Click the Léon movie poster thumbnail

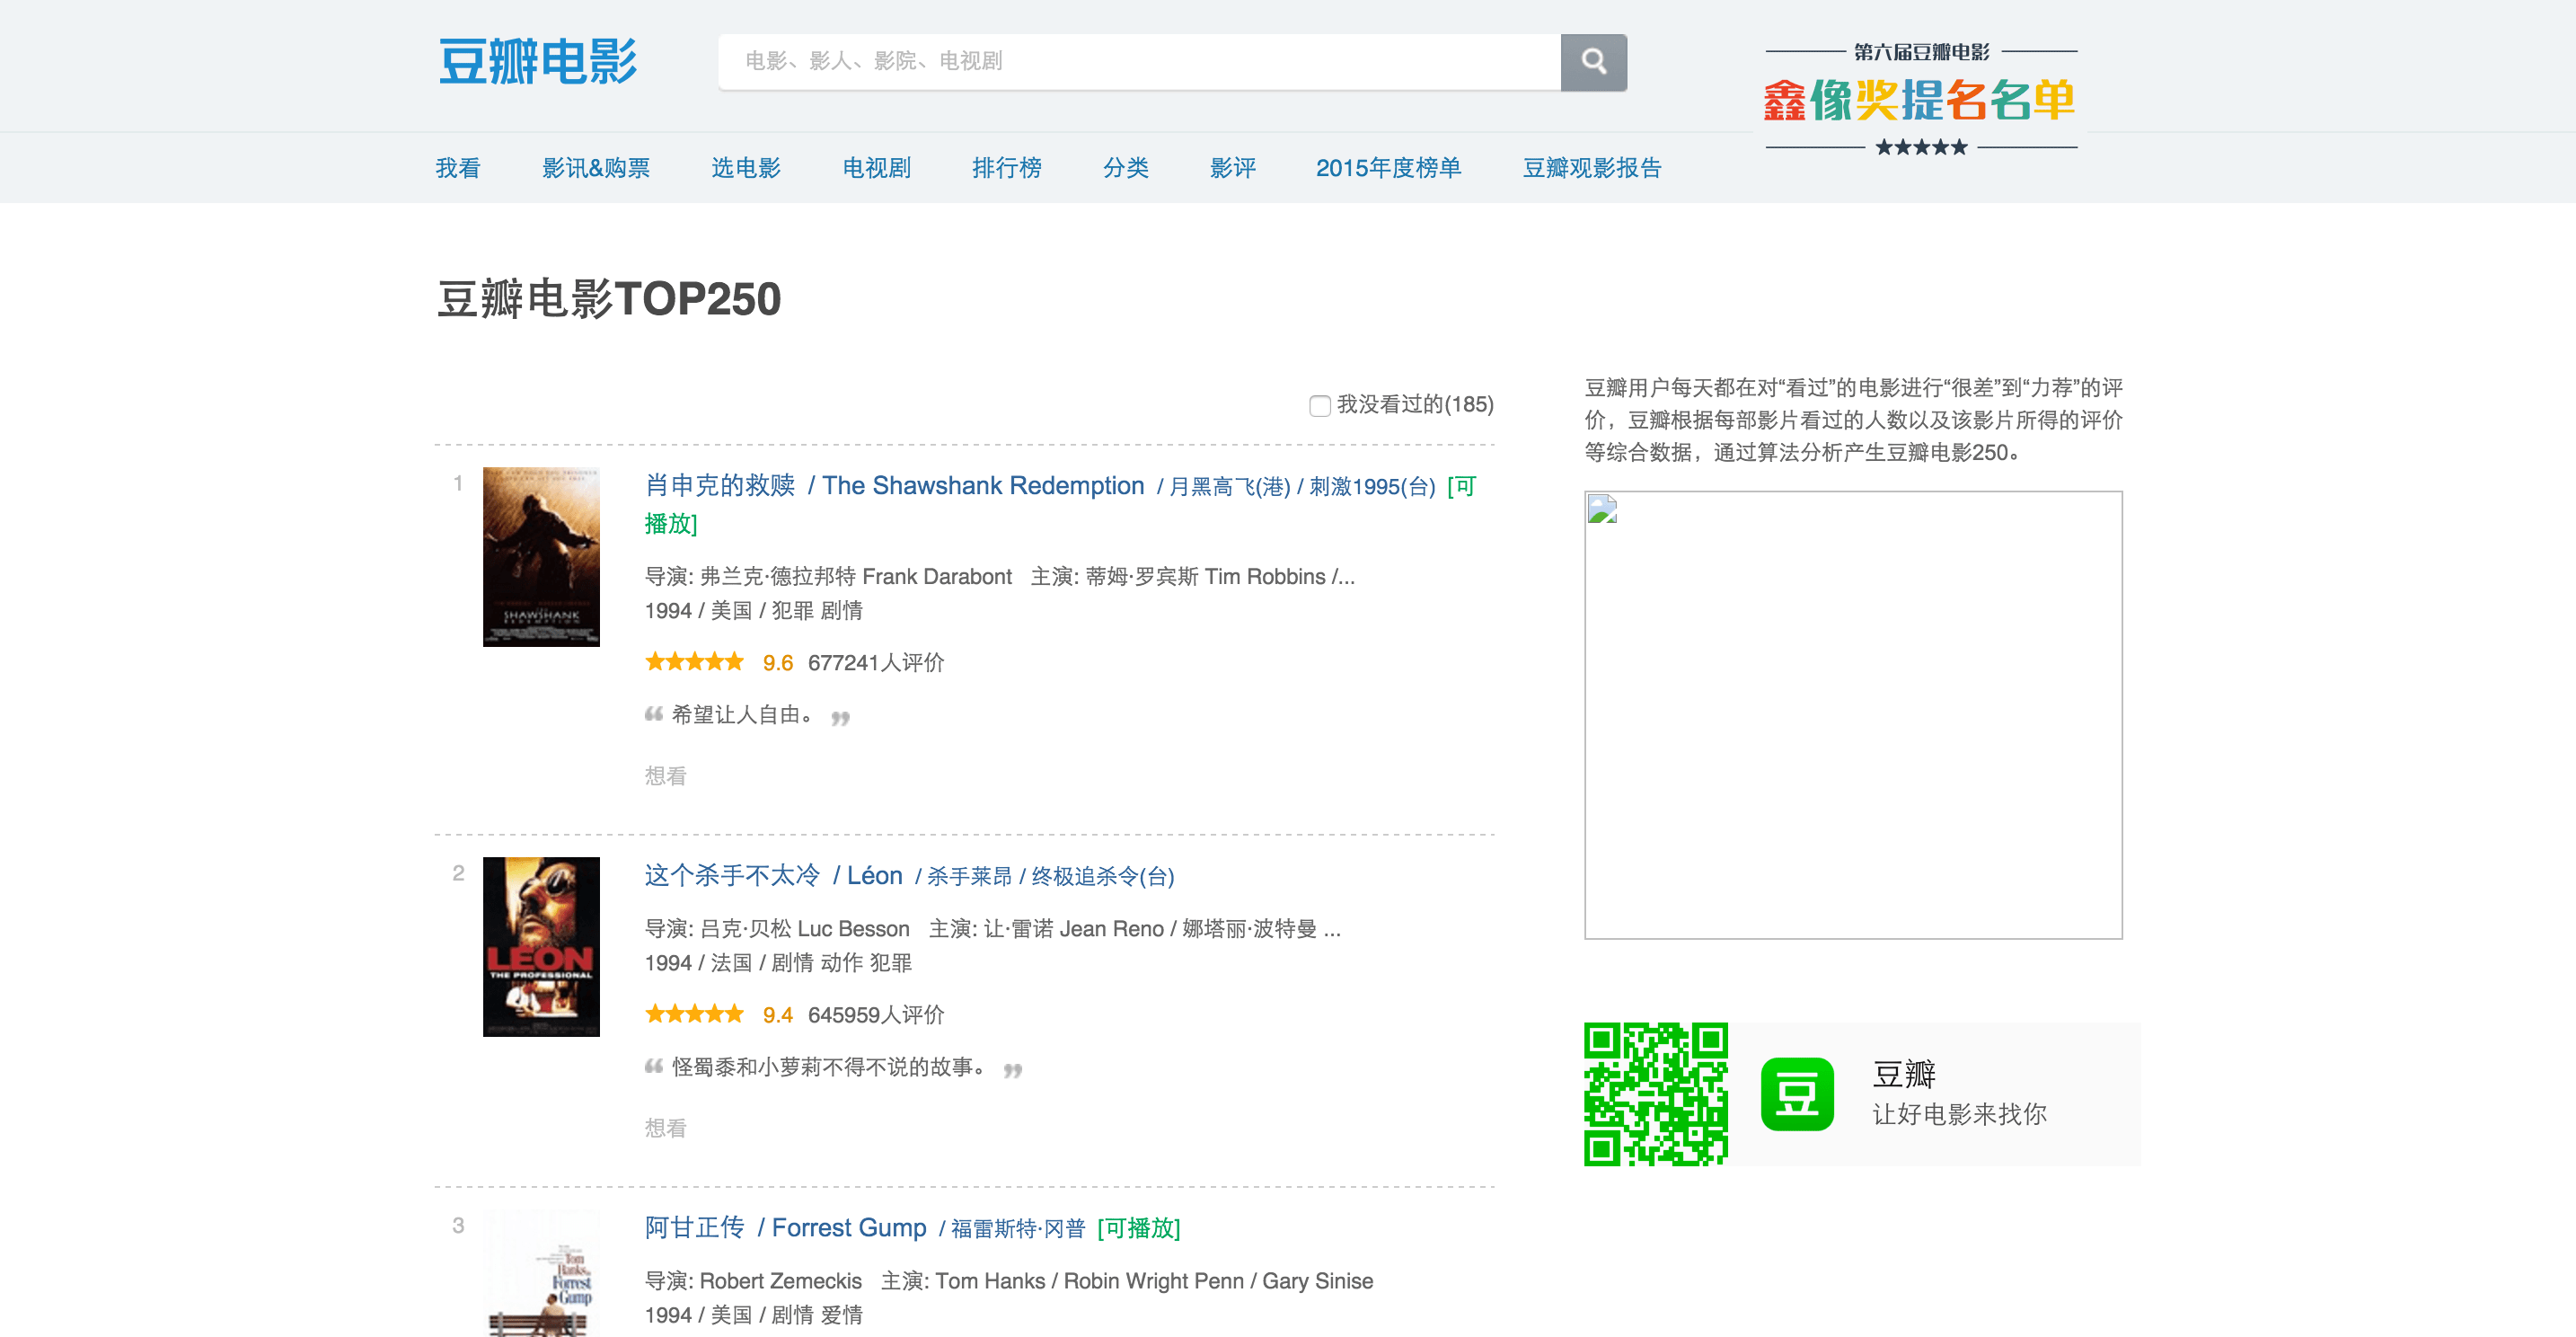[541, 946]
